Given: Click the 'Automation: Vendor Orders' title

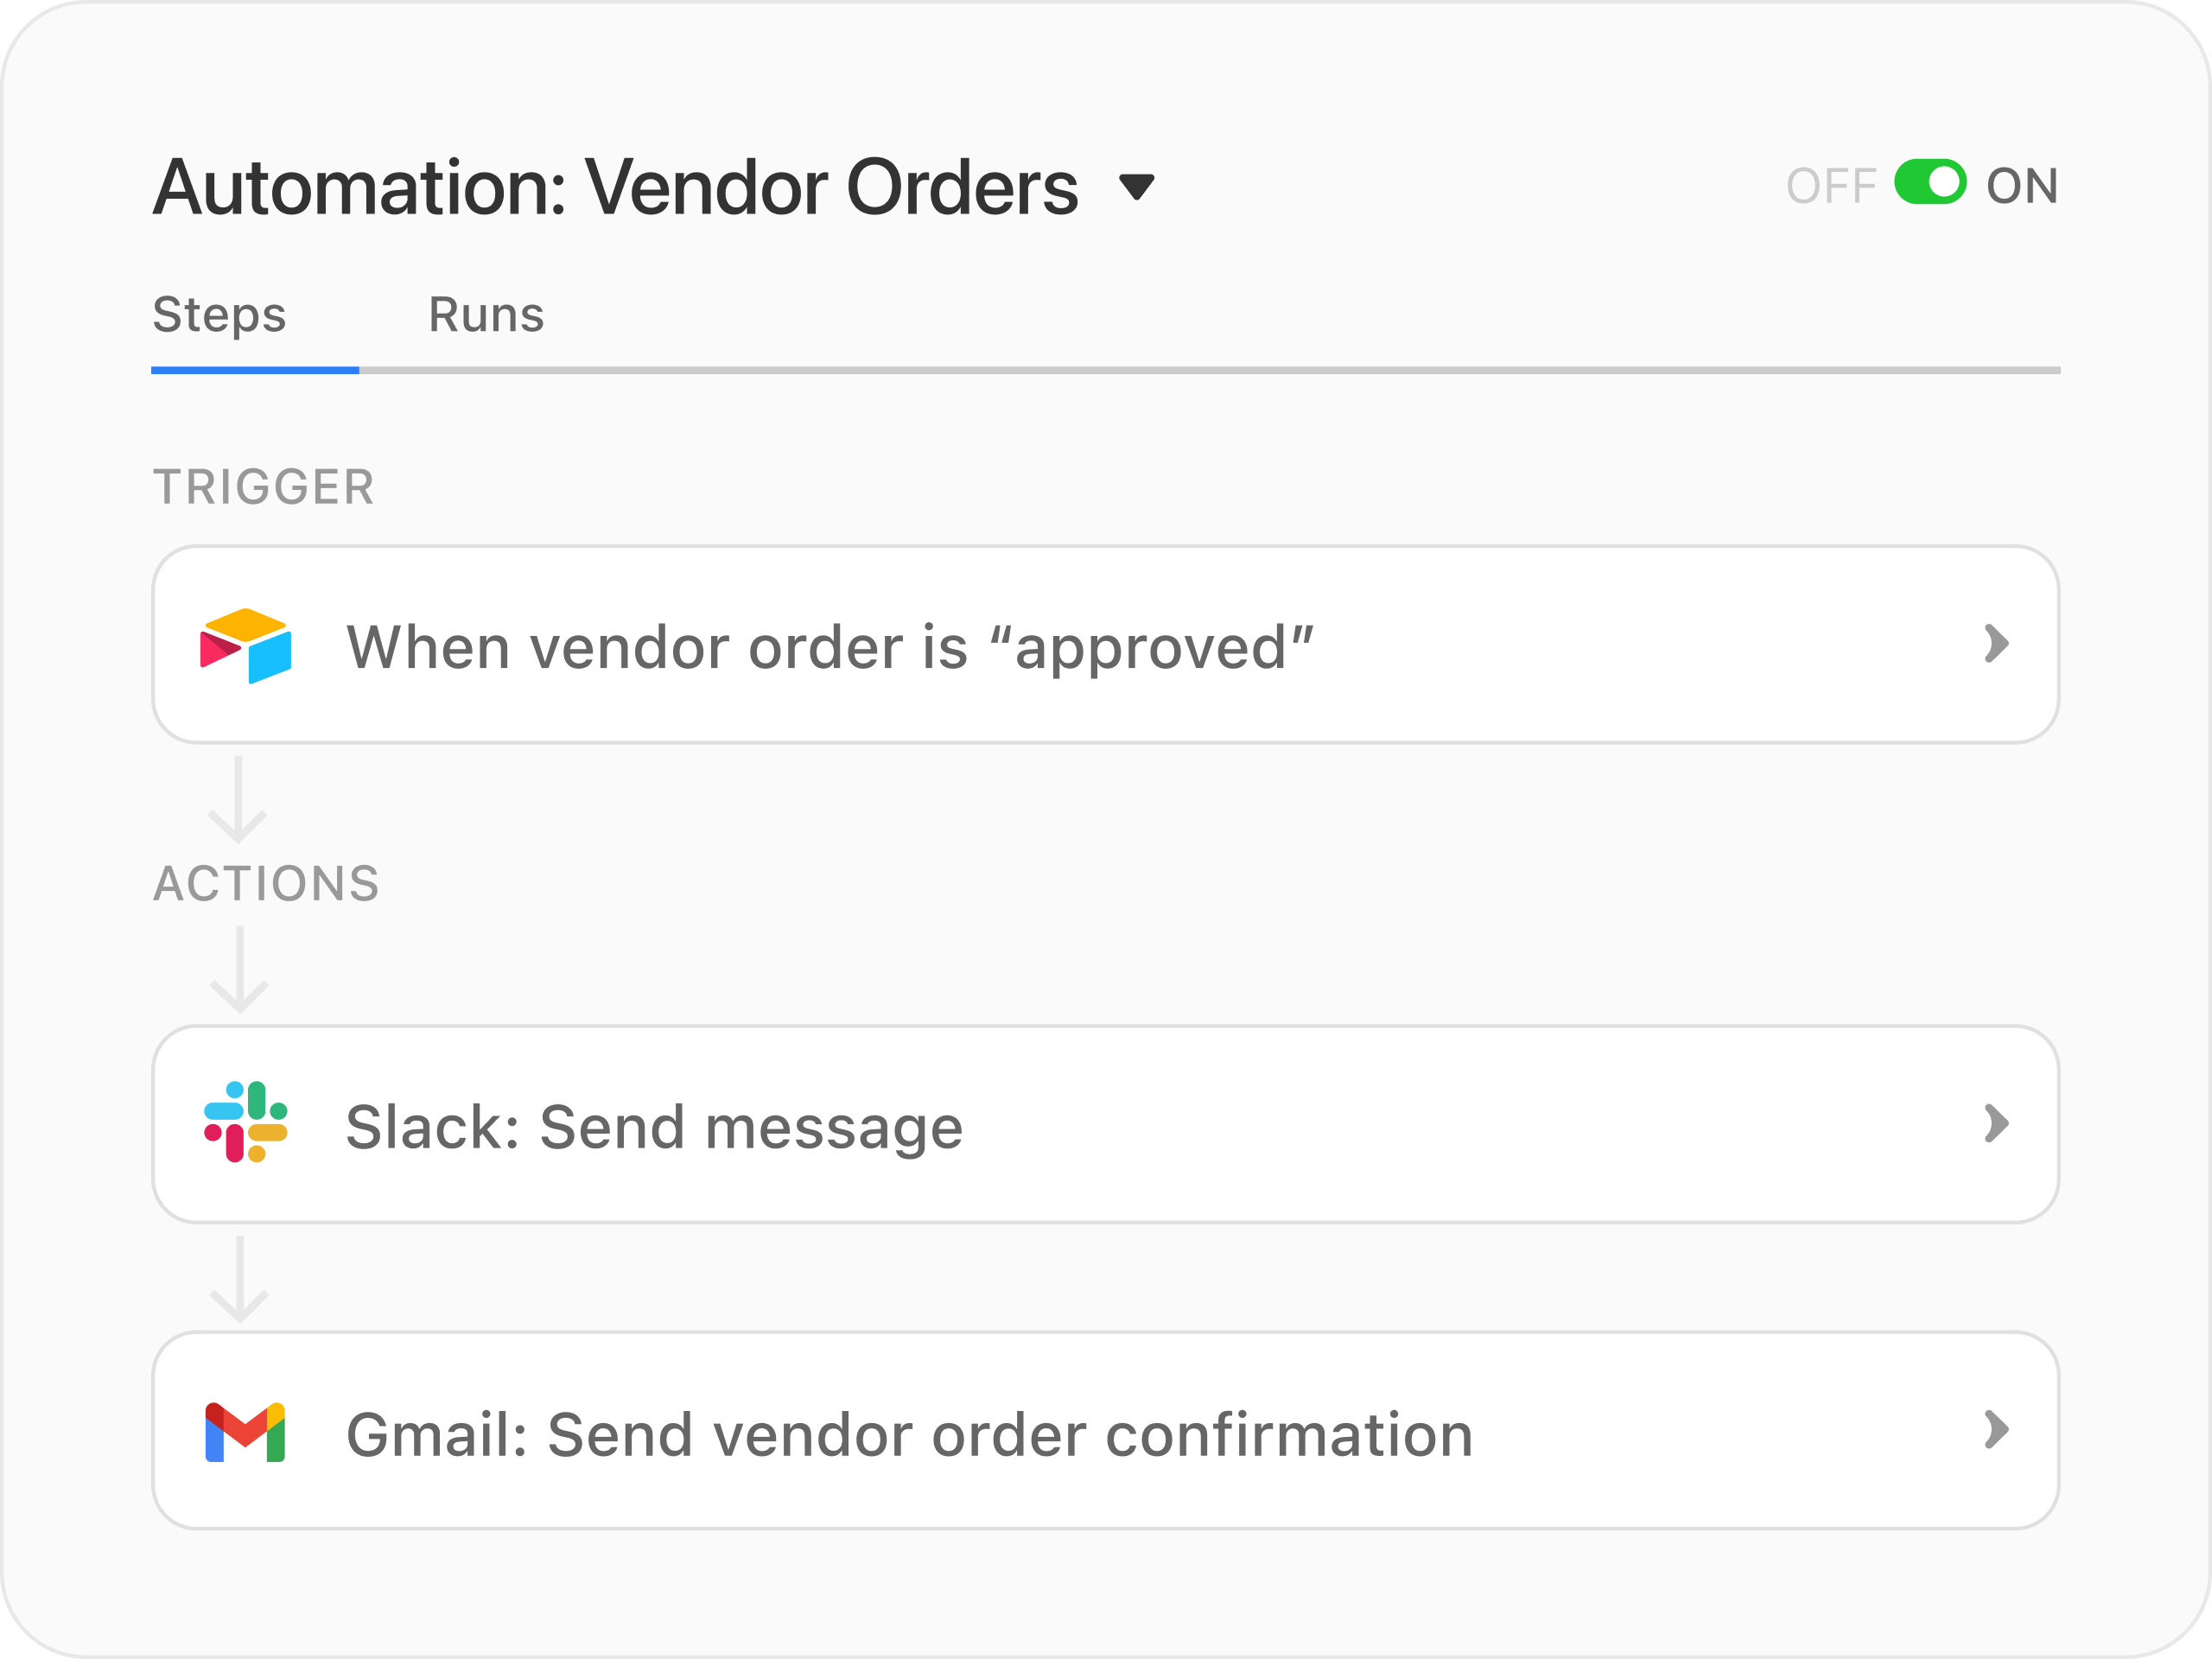Looking at the screenshot, I should coord(615,187).
